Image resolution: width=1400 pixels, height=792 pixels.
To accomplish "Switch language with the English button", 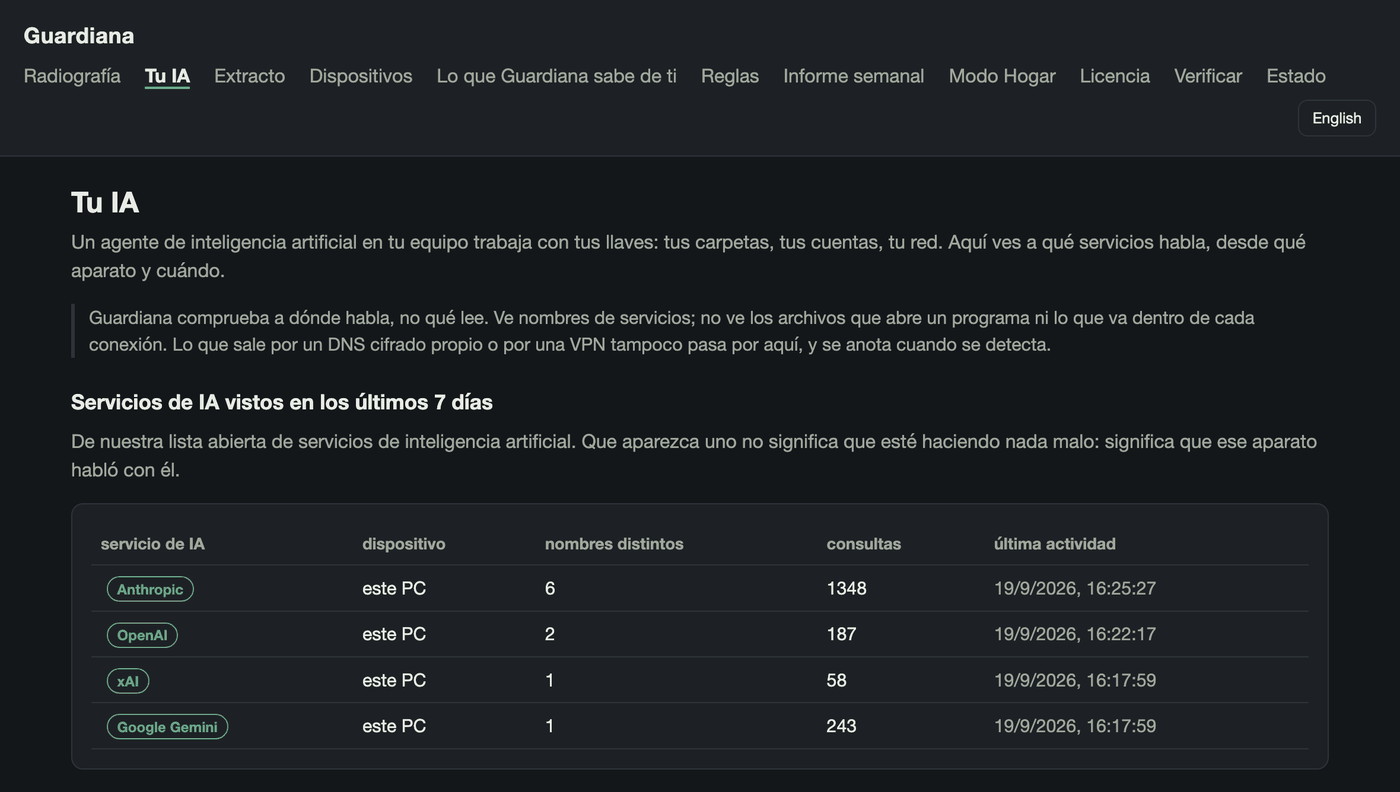I will [x=1337, y=118].
